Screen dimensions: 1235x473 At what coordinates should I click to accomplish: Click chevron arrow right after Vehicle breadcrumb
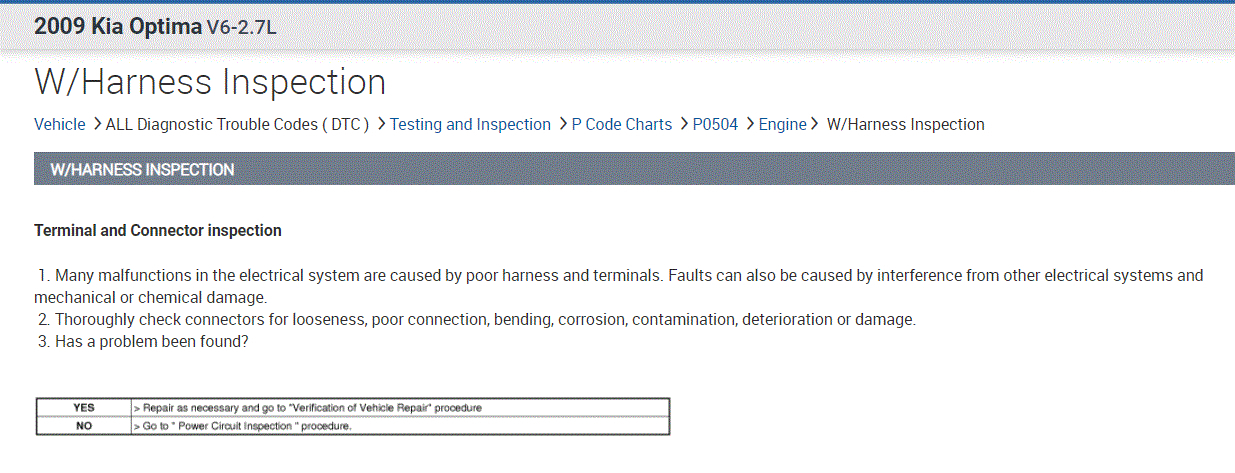point(97,124)
